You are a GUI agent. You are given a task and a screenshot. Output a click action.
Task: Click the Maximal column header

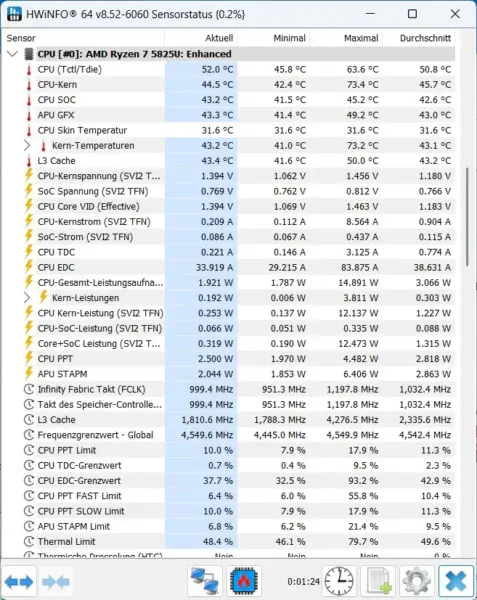click(x=361, y=38)
